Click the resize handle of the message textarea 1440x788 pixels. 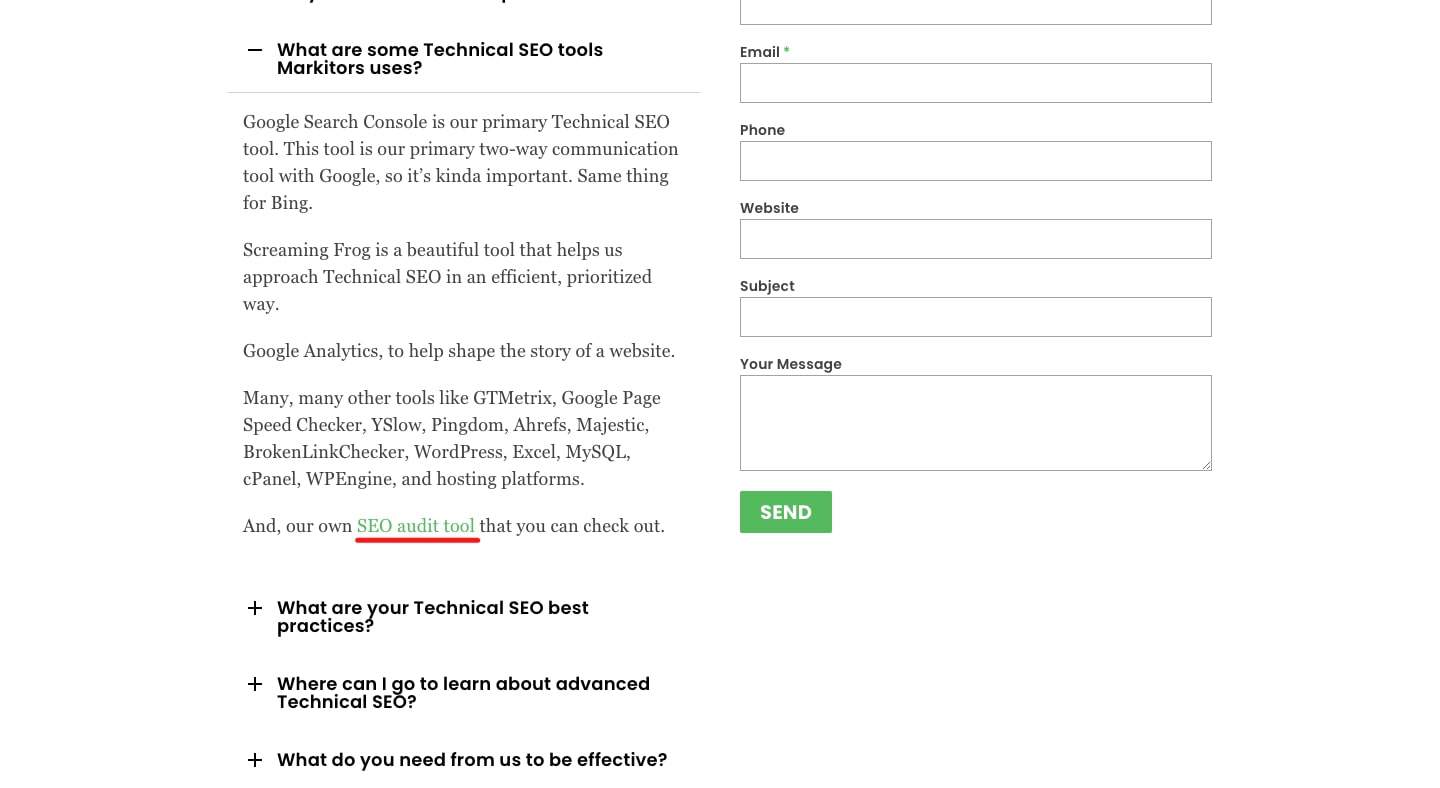point(1206,463)
